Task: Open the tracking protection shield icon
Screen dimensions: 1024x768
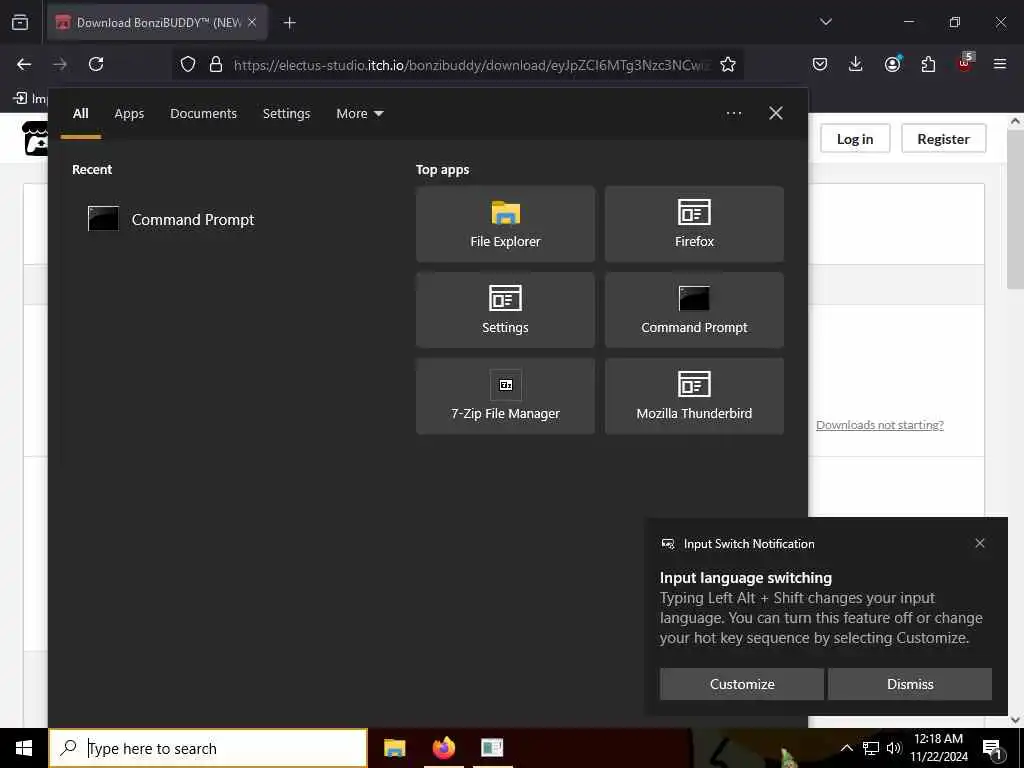Action: pos(188,64)
